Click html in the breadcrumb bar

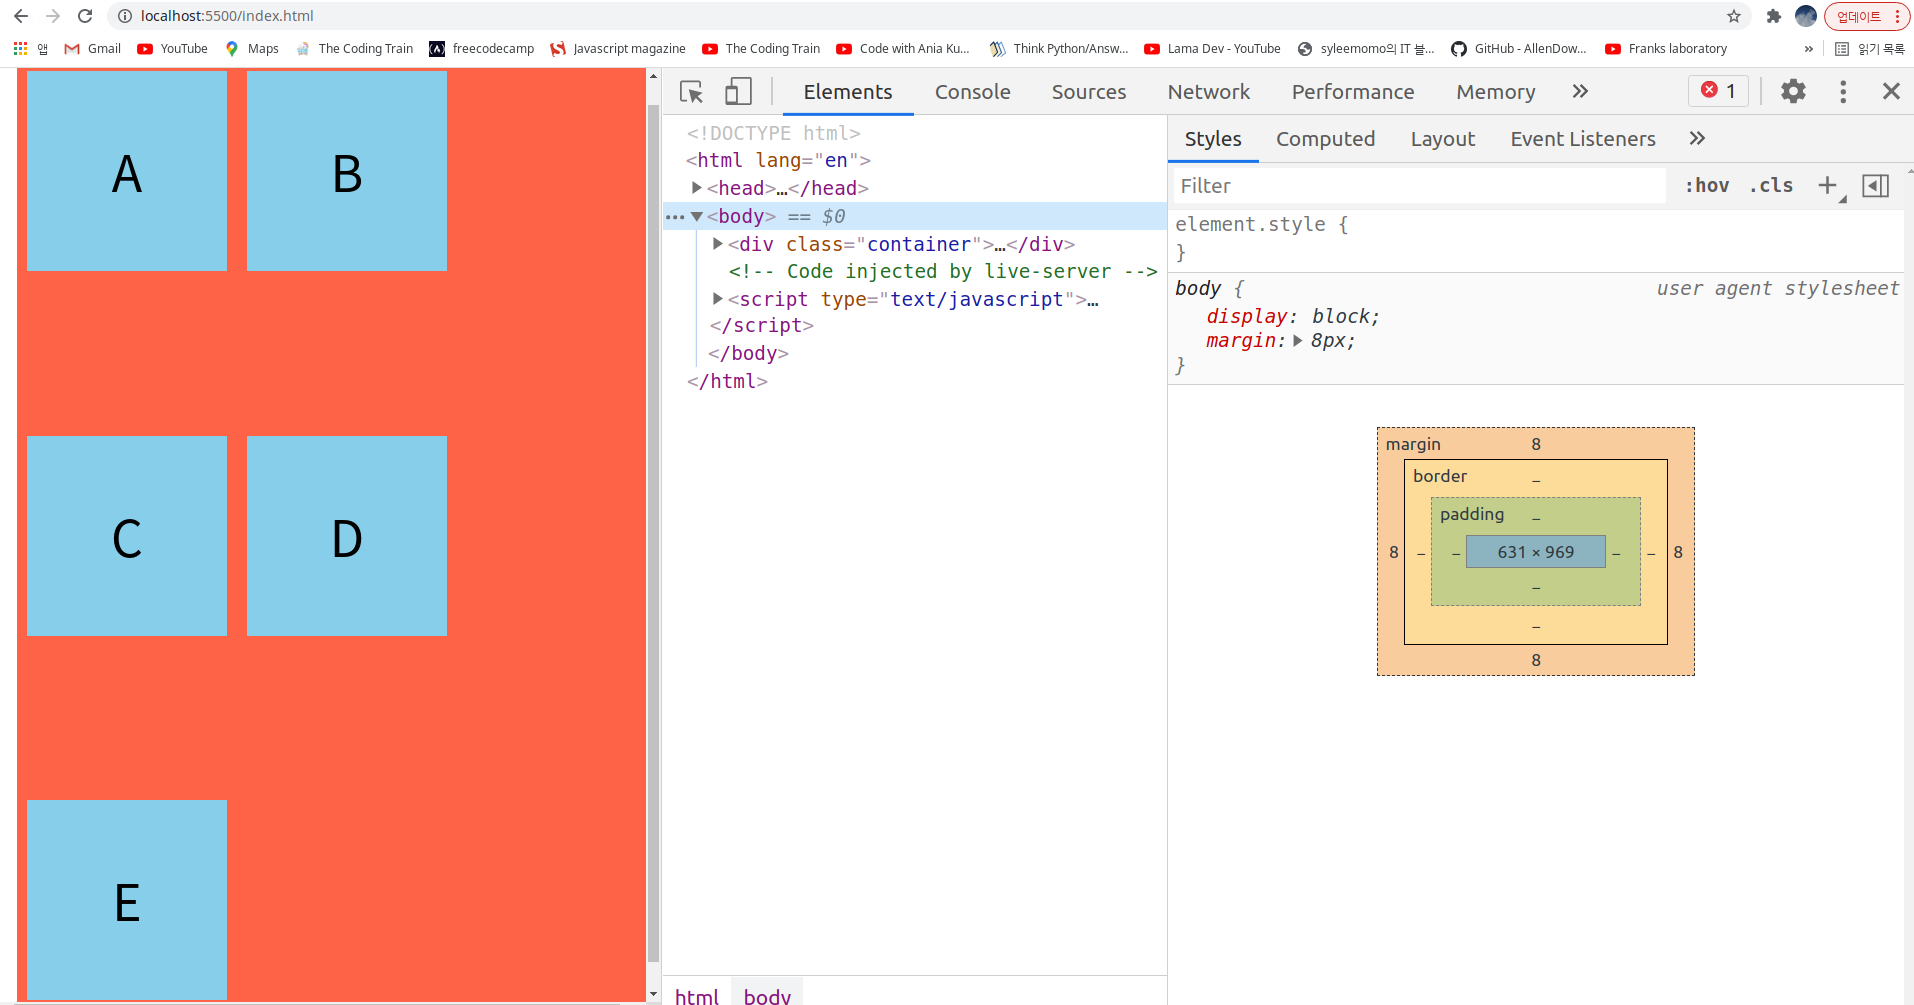[697, 996]
